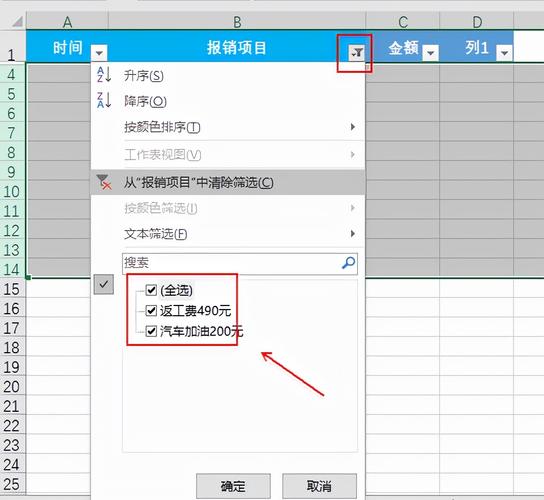Screen dimensions: 544x500
Task: Open the 时间 column filter dropdown
Action: tap(99, 53)
